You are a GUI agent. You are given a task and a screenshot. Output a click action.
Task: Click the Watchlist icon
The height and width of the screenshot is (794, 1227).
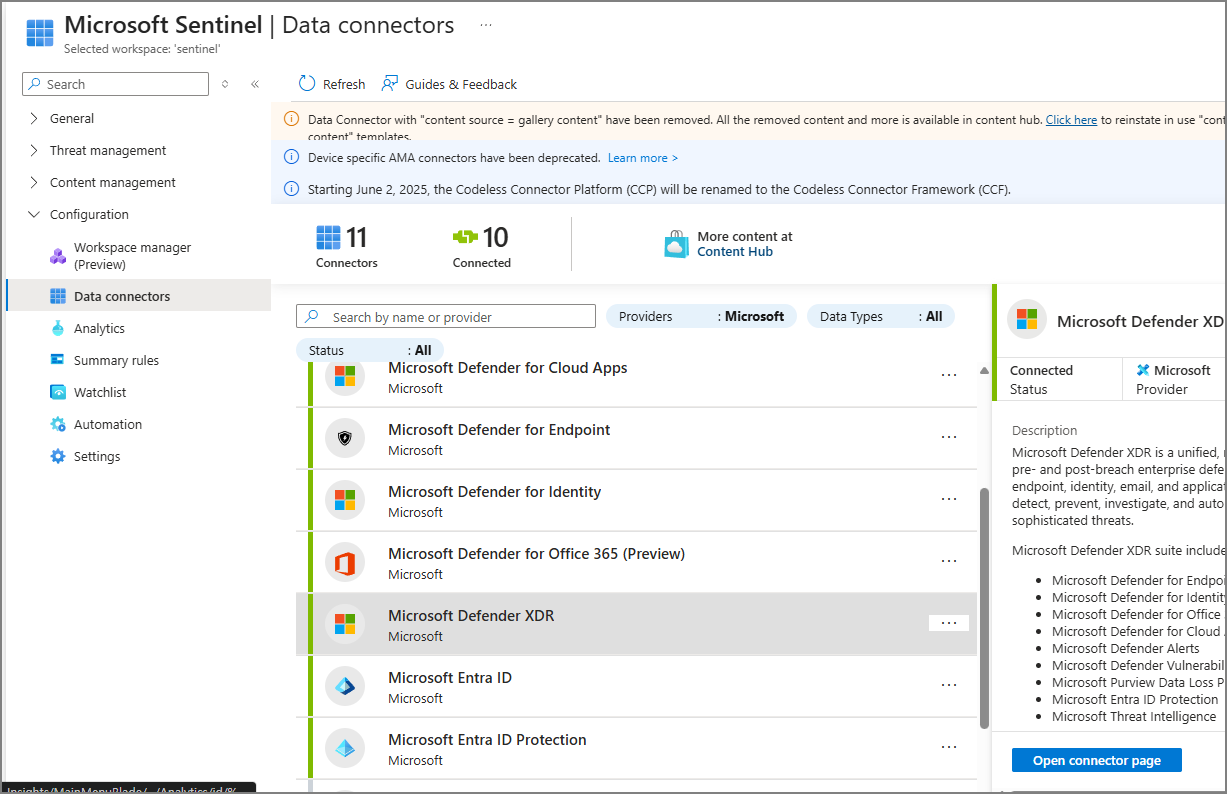point(58,392)
